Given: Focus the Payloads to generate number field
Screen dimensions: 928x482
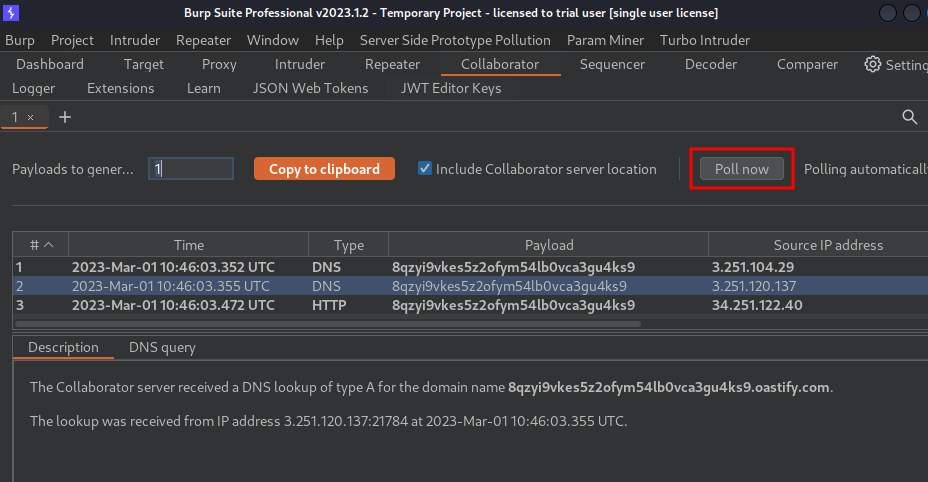Looking at the screenshot, I should point(191,169).
